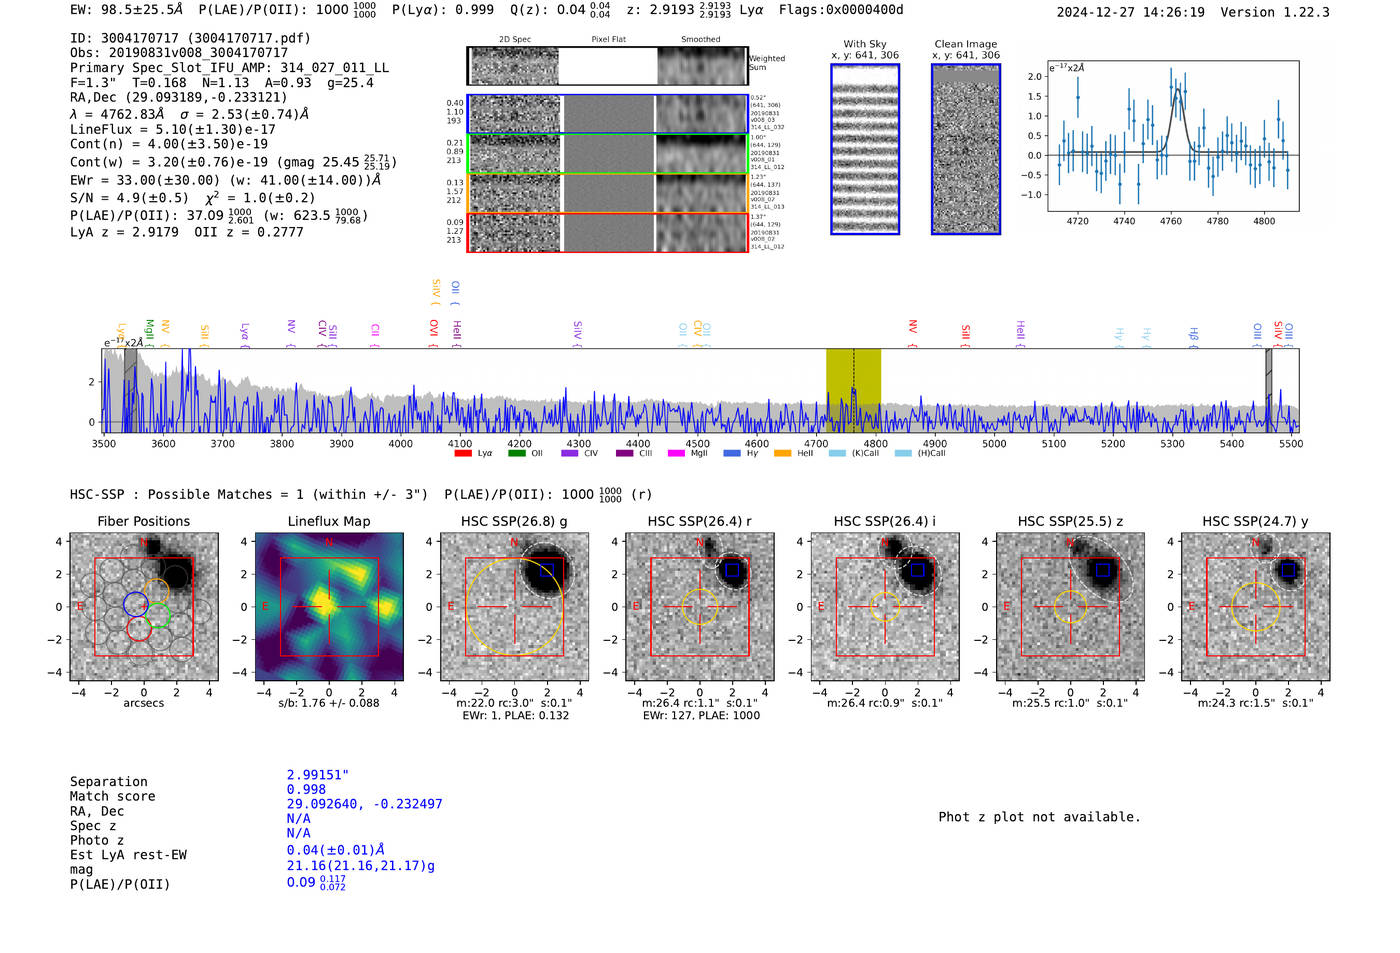Click the "Pixel Flat" column header
The height and width of the screenshot is (953, 1400).
(x=608, y=40)
